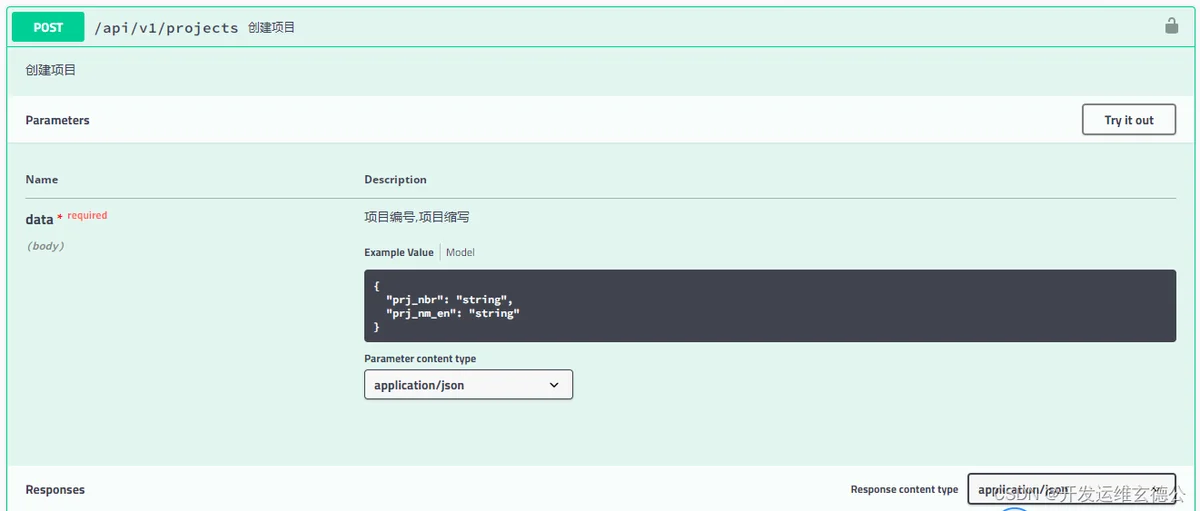Select the Example Value tab

pos(399,252)
